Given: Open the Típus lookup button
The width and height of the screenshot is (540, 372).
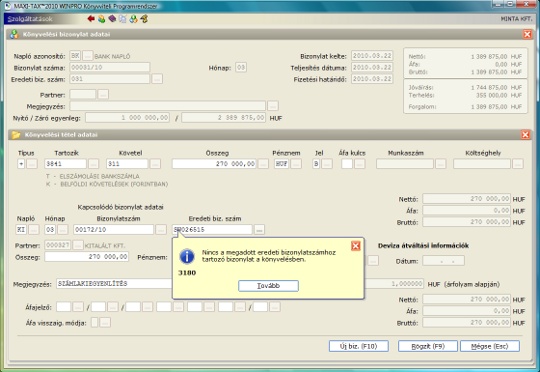Looking at the screenshot, I should click(x=32, y=164).
